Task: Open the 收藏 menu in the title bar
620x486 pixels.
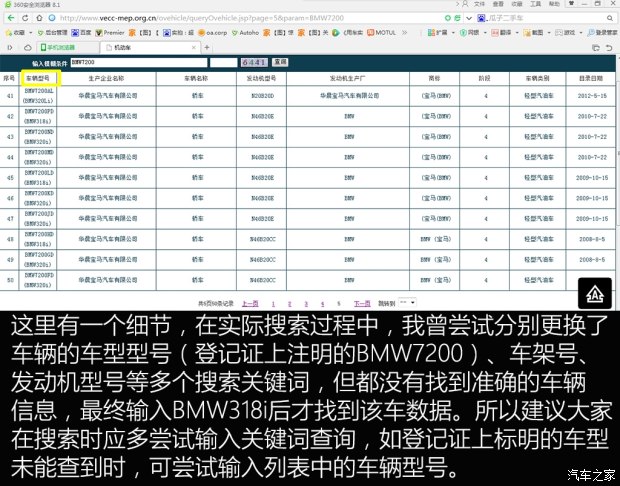Action: 517,4
